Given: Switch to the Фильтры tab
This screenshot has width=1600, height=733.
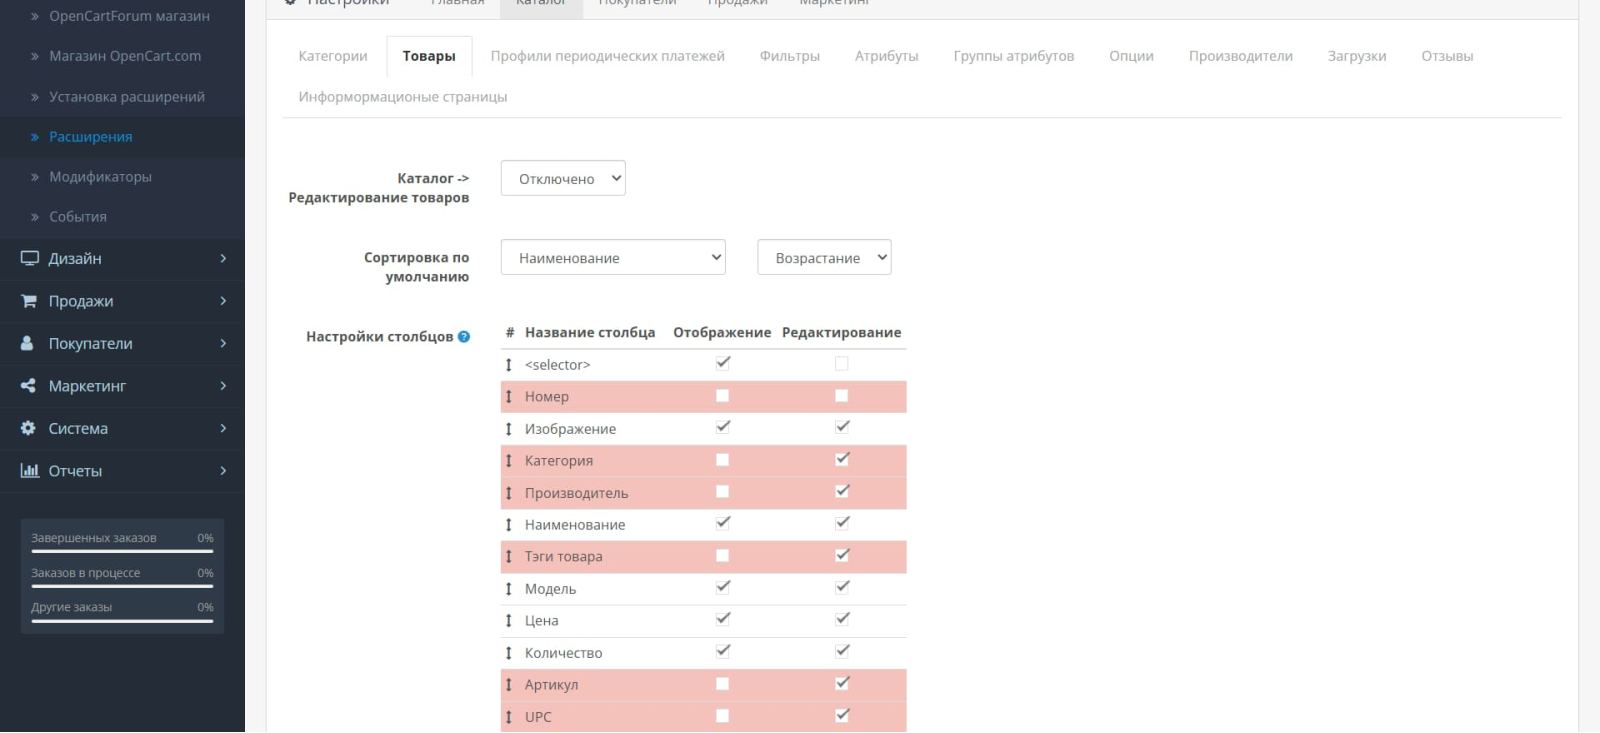Looking at the screenshot, I should (x=790, y=56).
